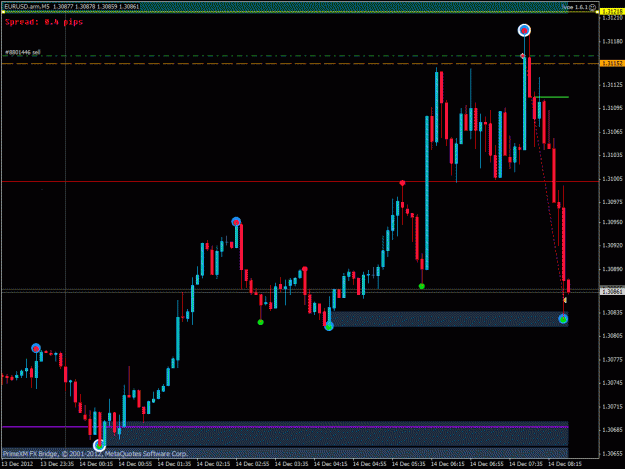The width and height of the screenshot is (625, 469).
Task: Click the 1.31125 price scale label
Action: pos(613,85)
